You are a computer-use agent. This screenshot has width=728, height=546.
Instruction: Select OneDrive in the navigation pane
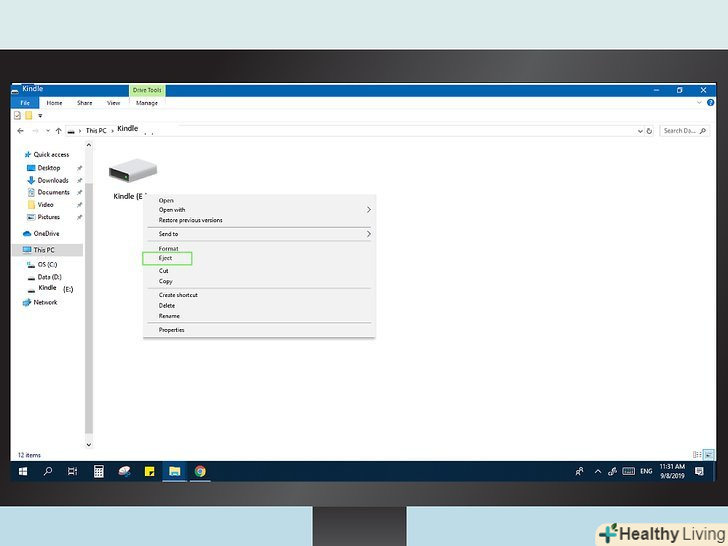[x=46, y=234]
